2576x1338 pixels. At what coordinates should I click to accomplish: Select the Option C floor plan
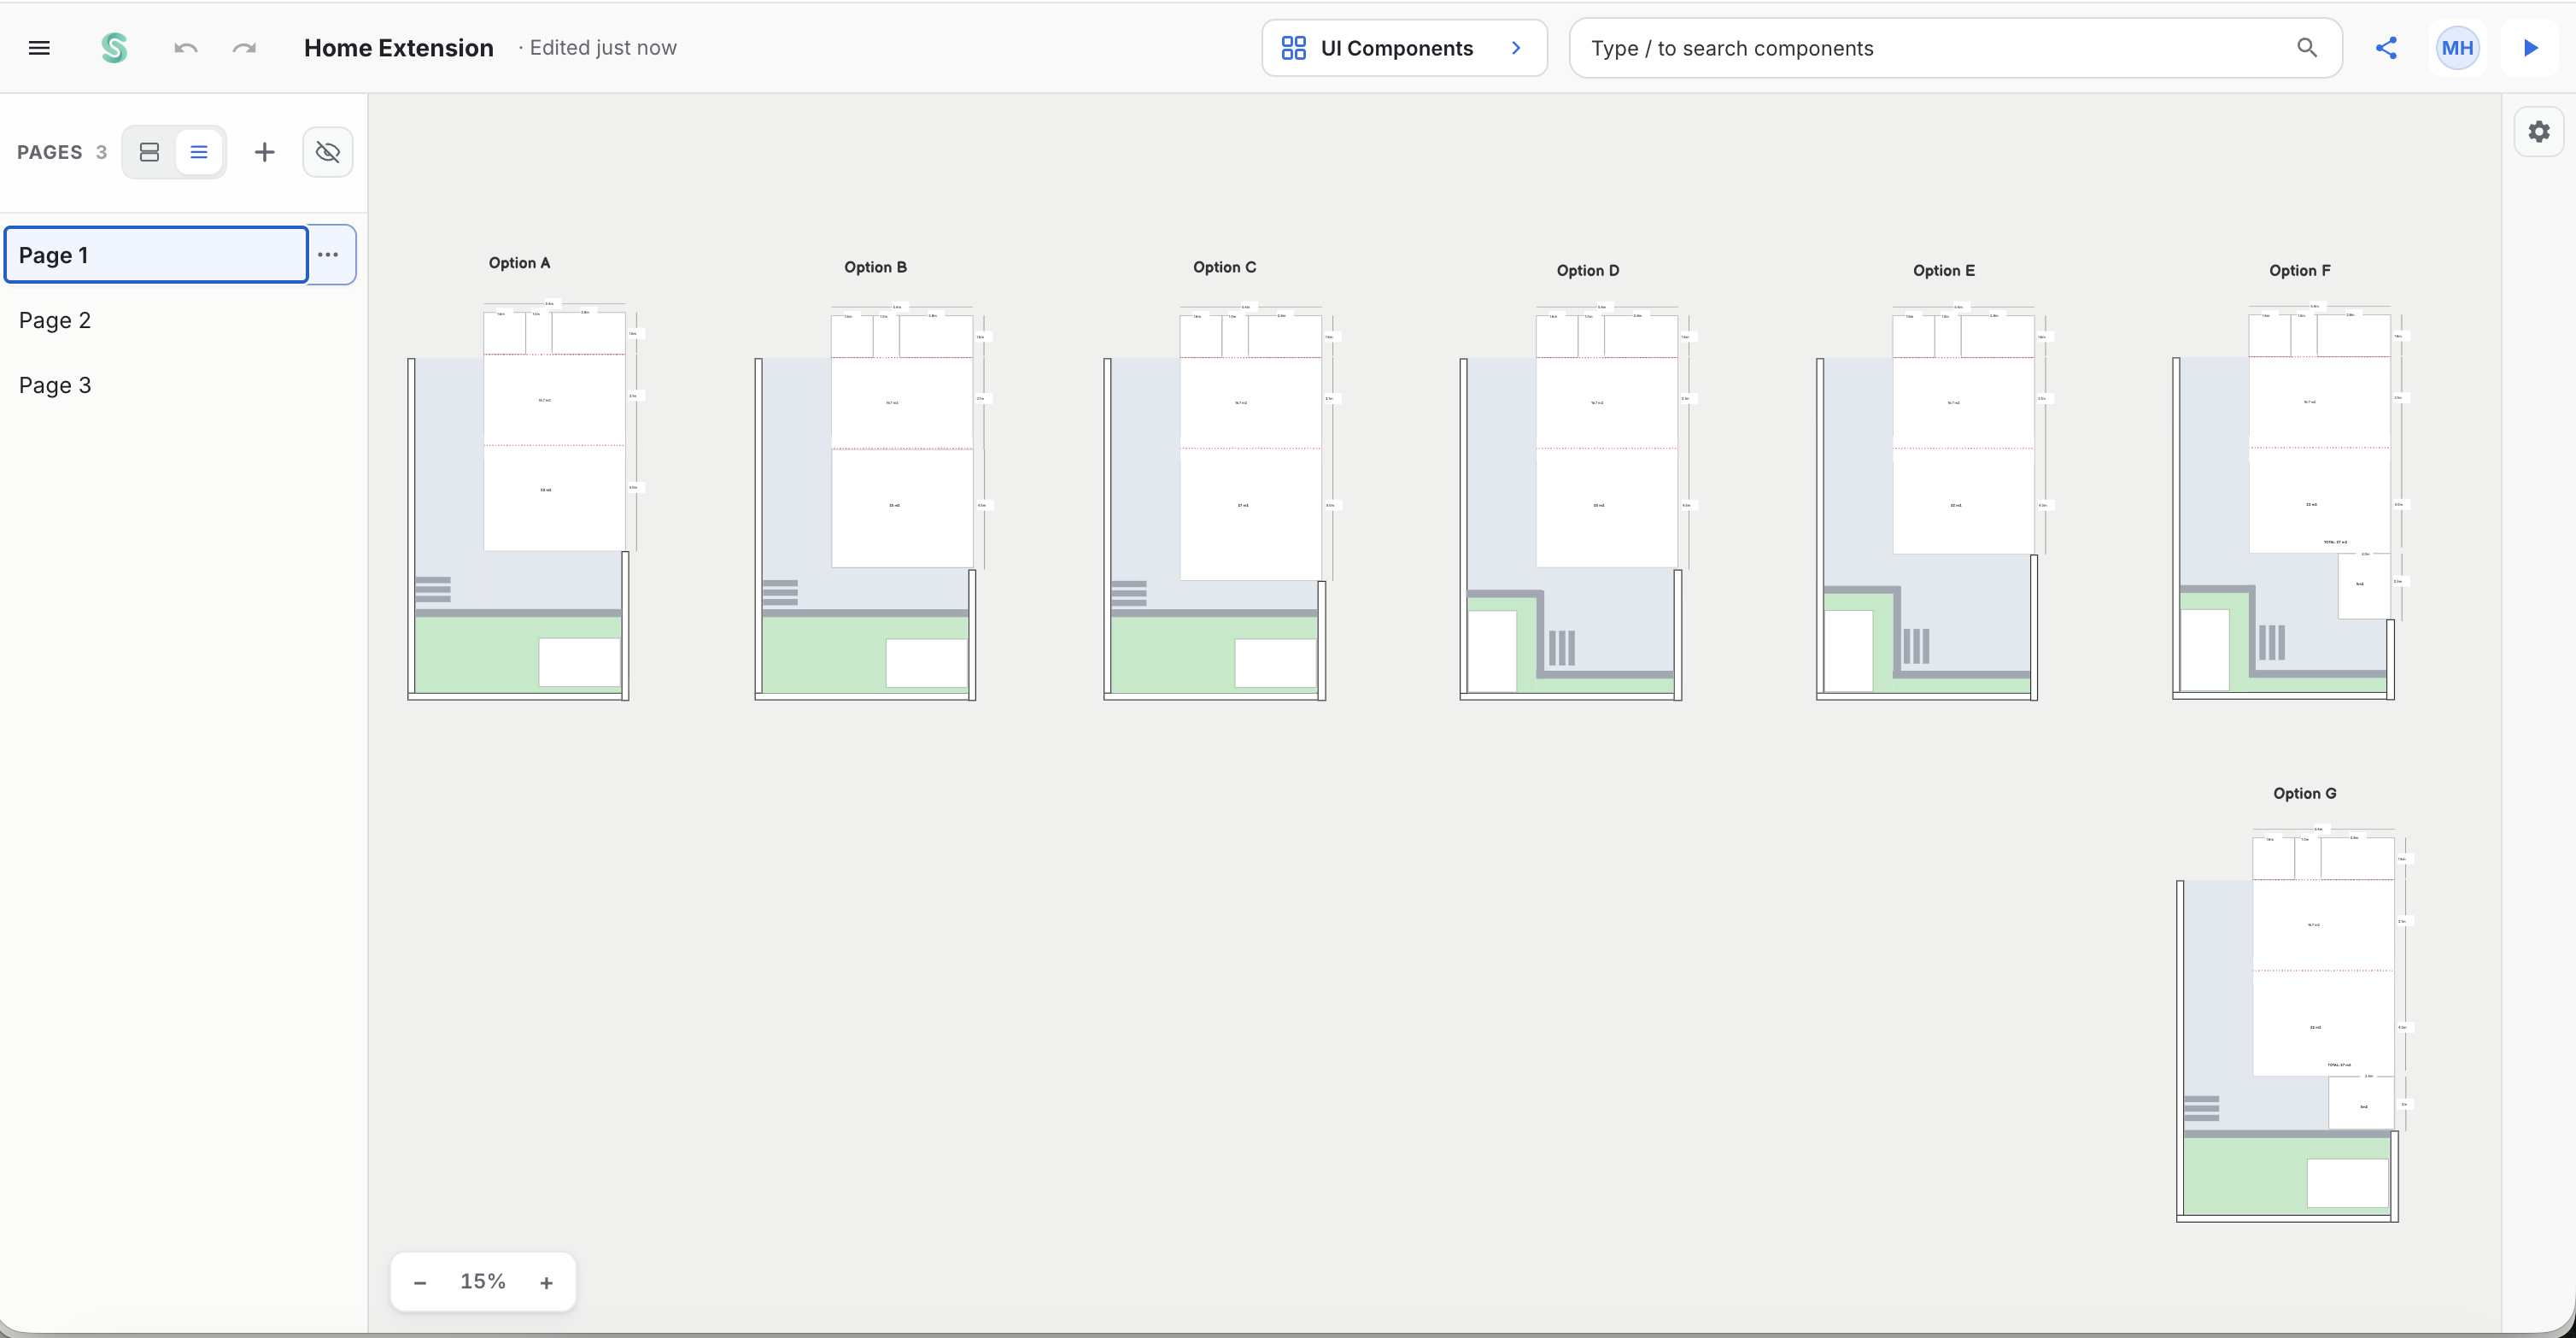pyautogui.click(x=1222, y=502)
